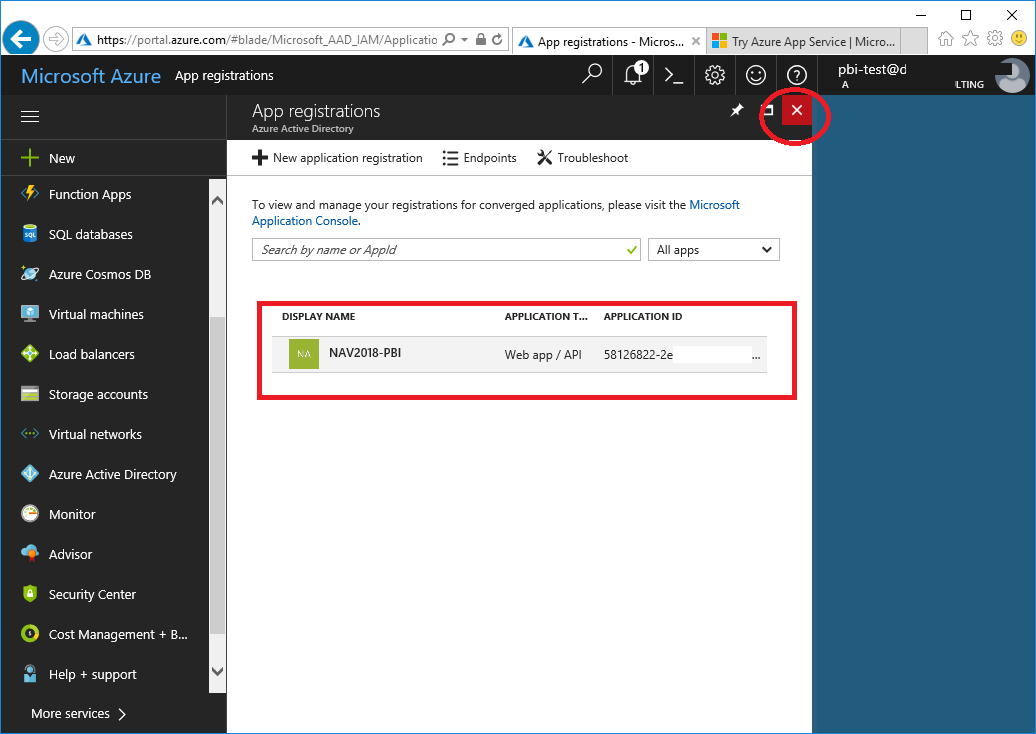Go forward with the browser forward arrow
This screenshot has width=1036, height=734.
[x=56, y=39]
